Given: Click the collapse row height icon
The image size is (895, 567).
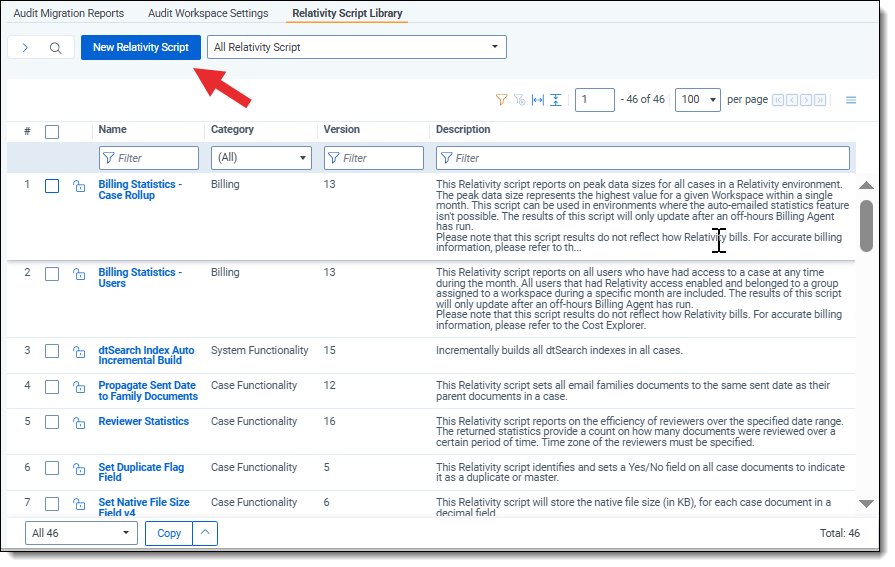Looking at the screenshot, I should (x=555, y=100).
